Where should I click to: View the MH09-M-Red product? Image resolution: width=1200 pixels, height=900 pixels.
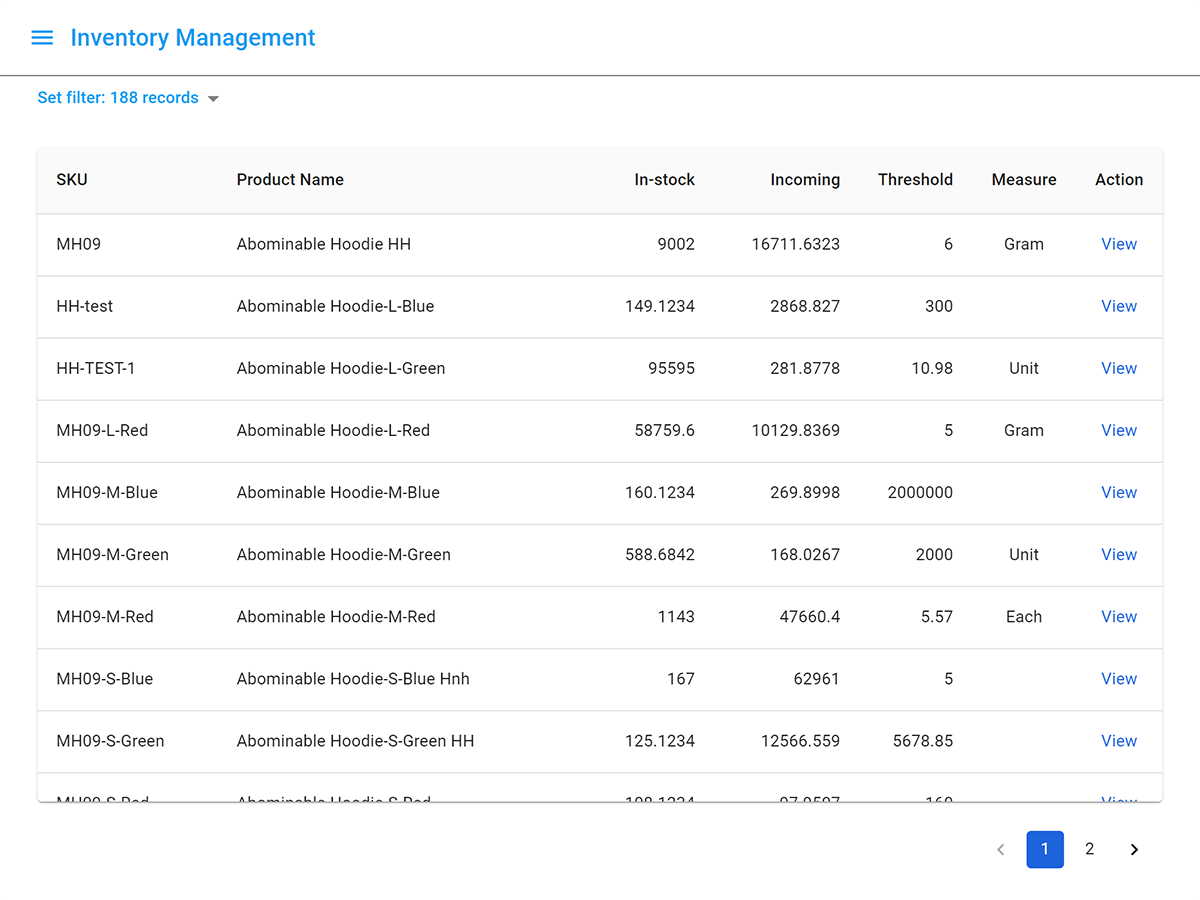1118,616
